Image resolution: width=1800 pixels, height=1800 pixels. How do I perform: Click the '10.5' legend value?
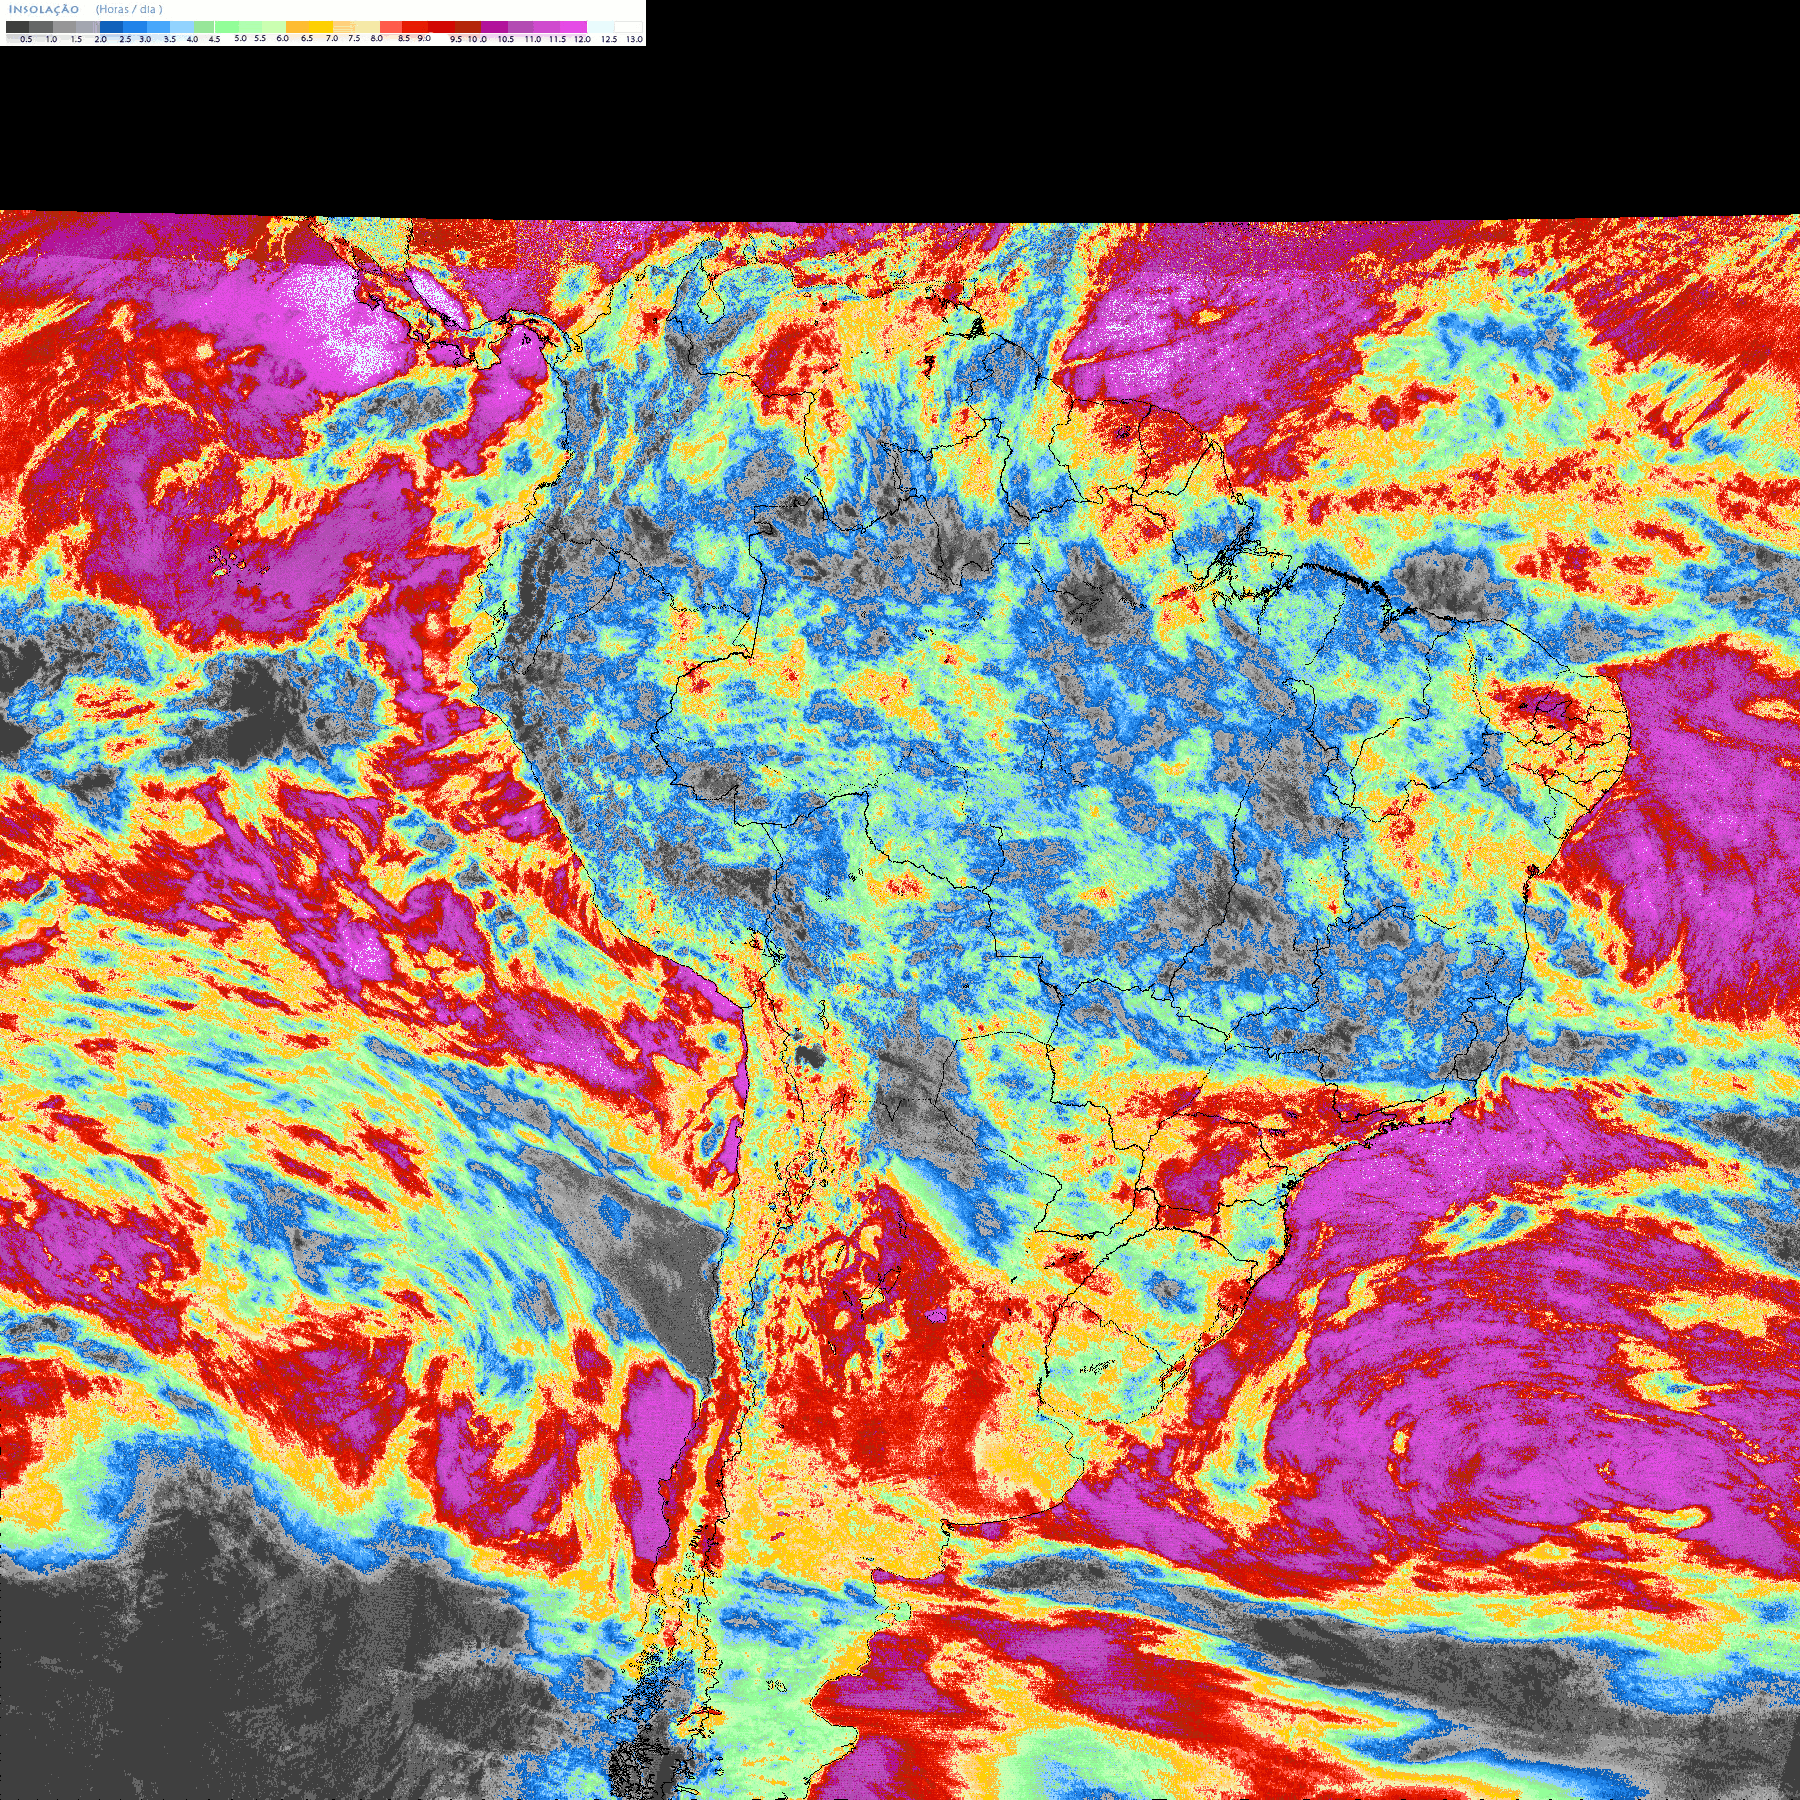click(x=506, y=39)
